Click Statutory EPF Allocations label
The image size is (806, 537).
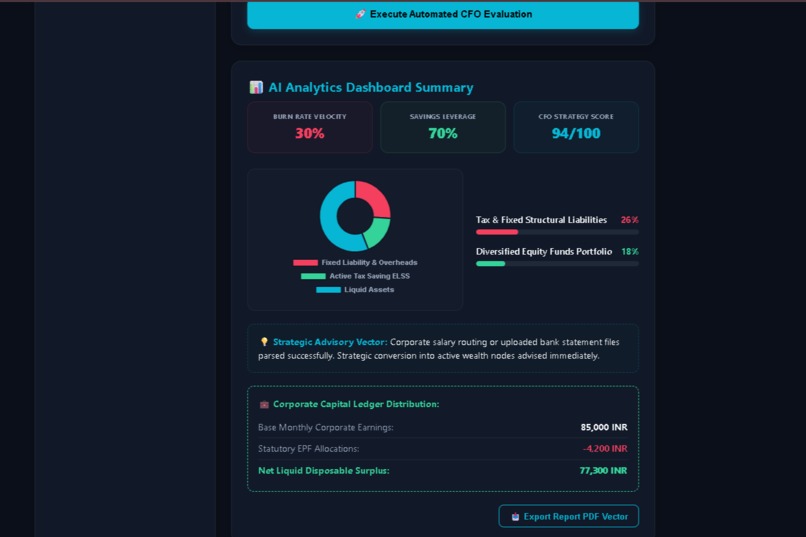308,449
